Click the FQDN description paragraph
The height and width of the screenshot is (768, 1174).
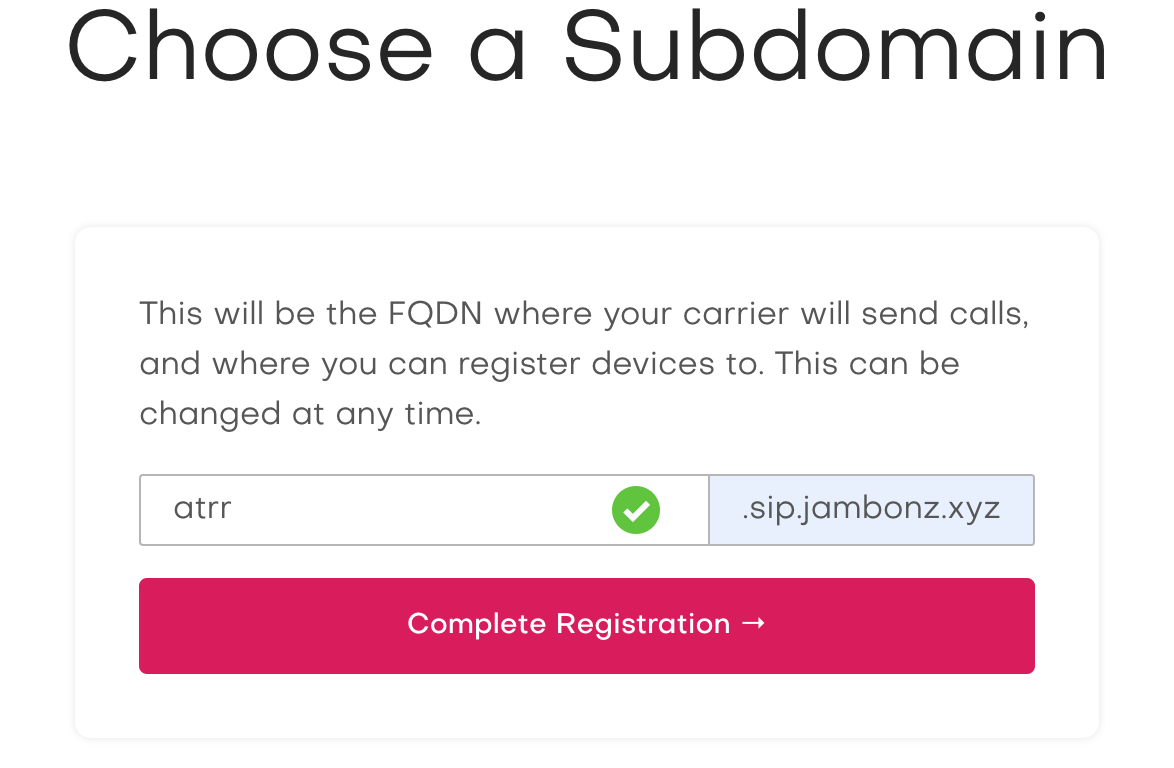(584, 363)
